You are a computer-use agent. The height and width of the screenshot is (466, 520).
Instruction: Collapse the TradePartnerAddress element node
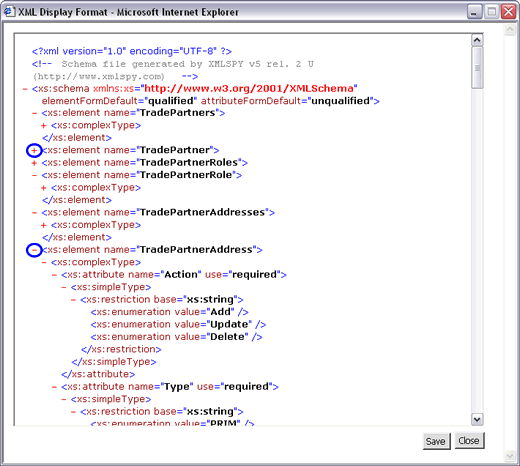(34, 250)
